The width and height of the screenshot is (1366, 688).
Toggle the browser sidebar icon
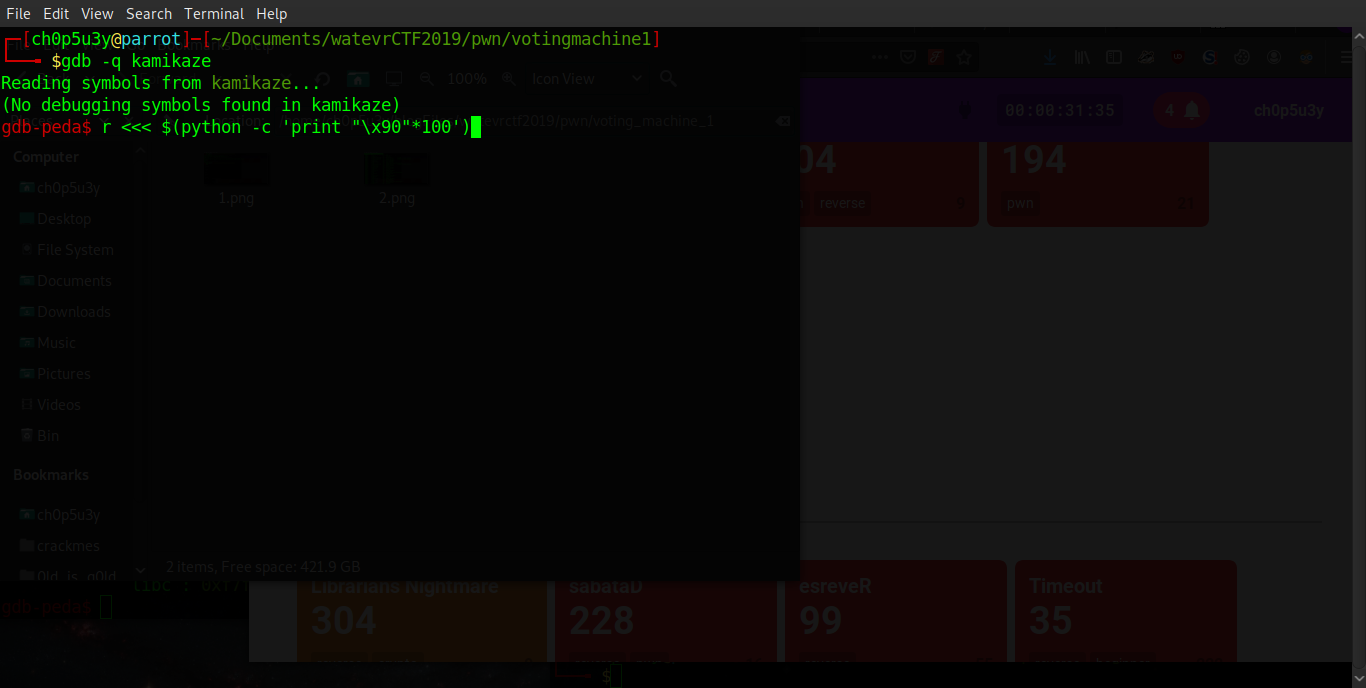[1113, 58]
